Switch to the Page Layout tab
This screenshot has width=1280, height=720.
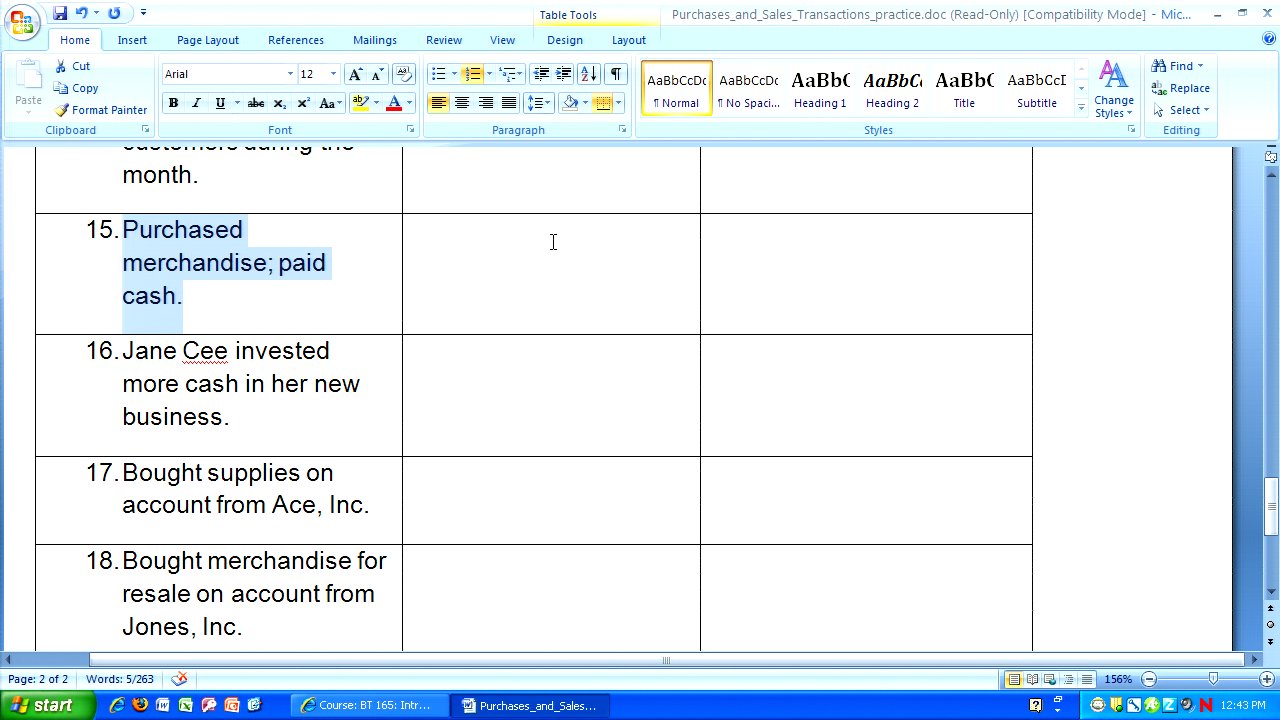(207, 40)
